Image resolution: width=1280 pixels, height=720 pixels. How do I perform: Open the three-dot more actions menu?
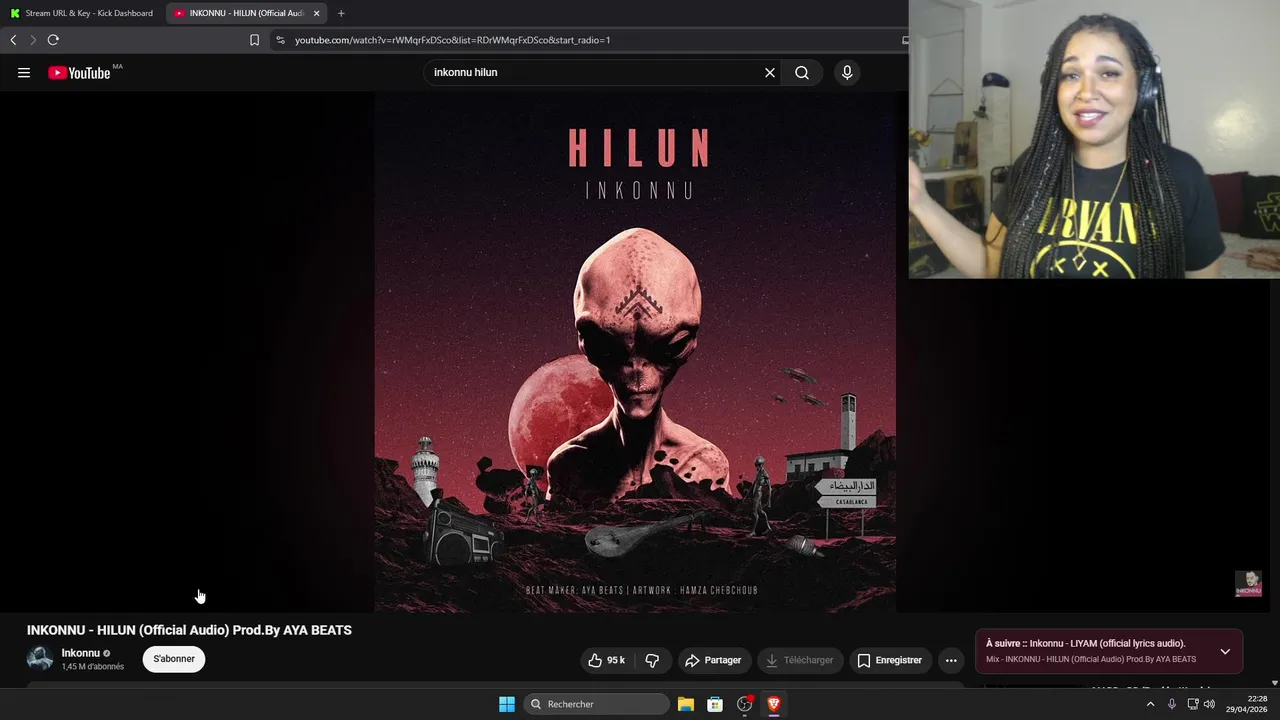tap(951, 660)
